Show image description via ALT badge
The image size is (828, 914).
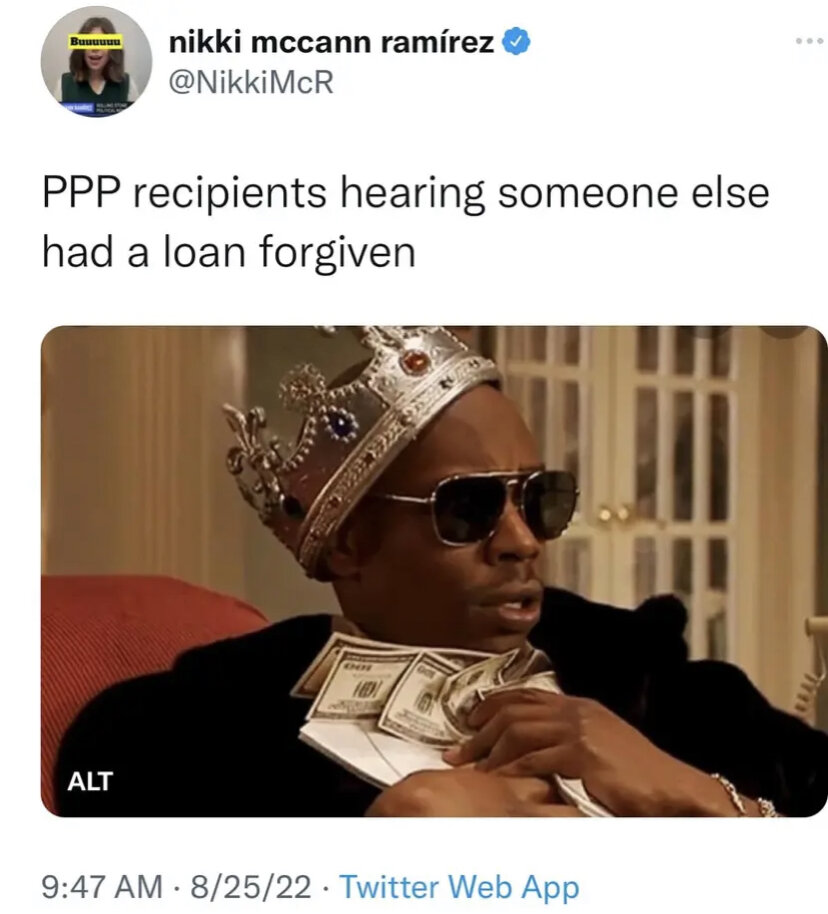coord(90,781)
